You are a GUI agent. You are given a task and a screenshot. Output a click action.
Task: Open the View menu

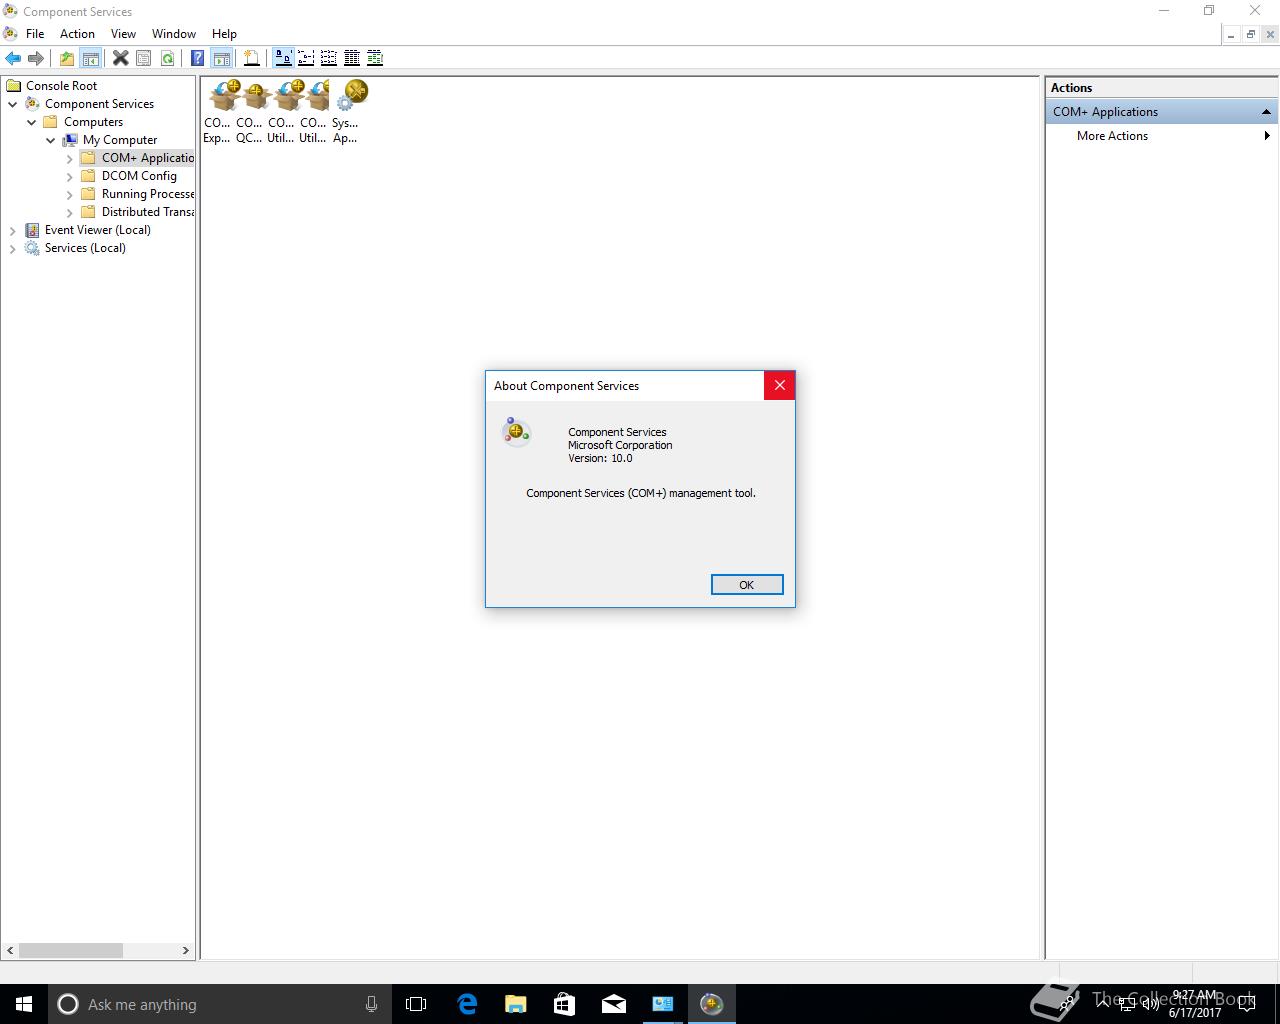point(123,34)
